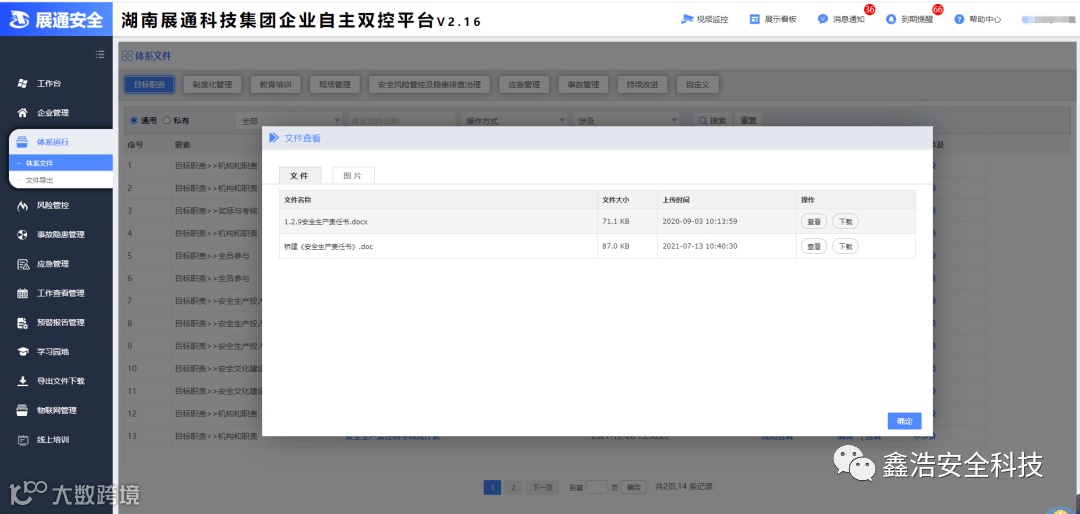Viewport: 1080px width, 514px height.
Task: Open 物联网管理 in the left sidebar
Action: (56, 410)
